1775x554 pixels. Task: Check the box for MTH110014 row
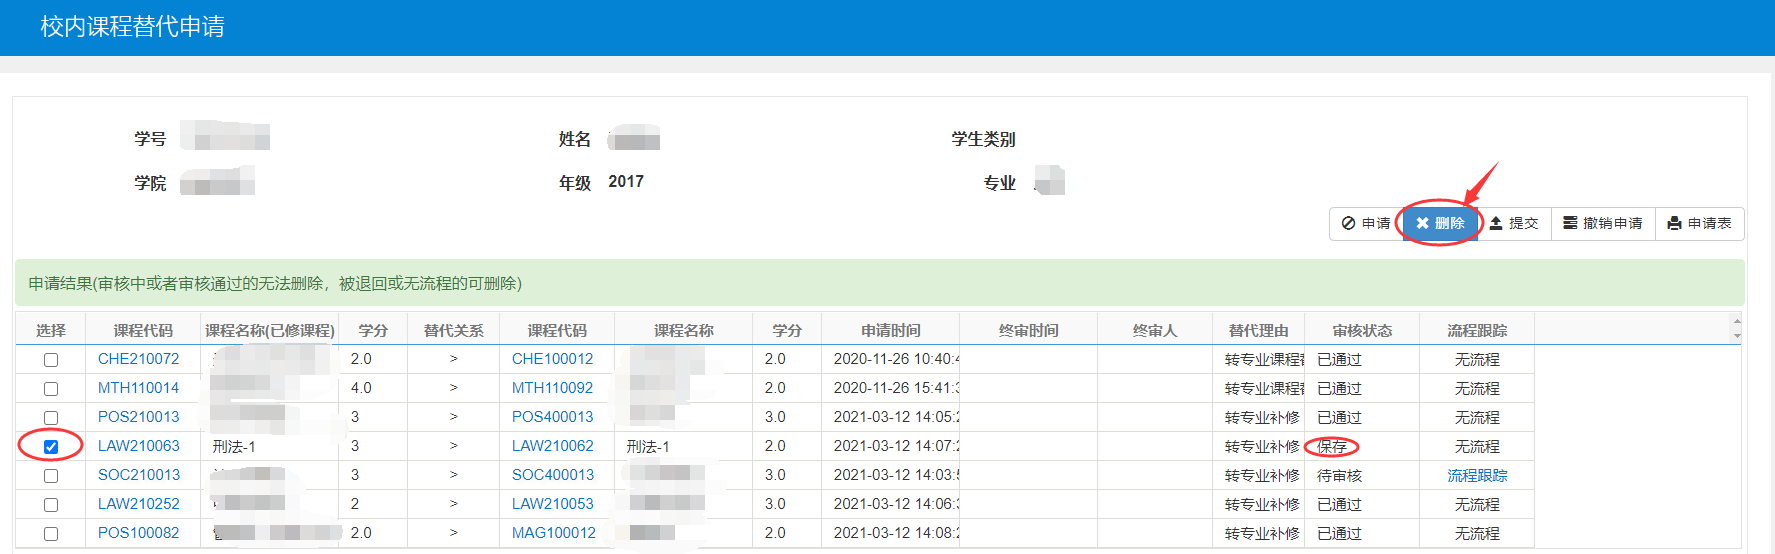[x=51, y=389]
